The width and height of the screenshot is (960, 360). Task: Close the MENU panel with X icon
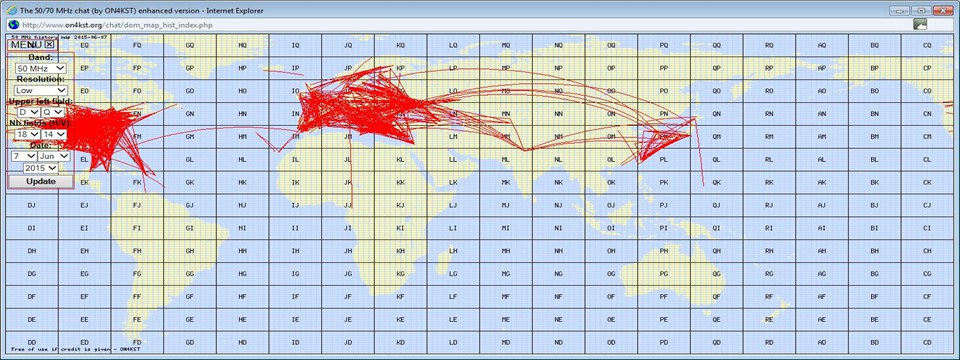coord(50,45)
